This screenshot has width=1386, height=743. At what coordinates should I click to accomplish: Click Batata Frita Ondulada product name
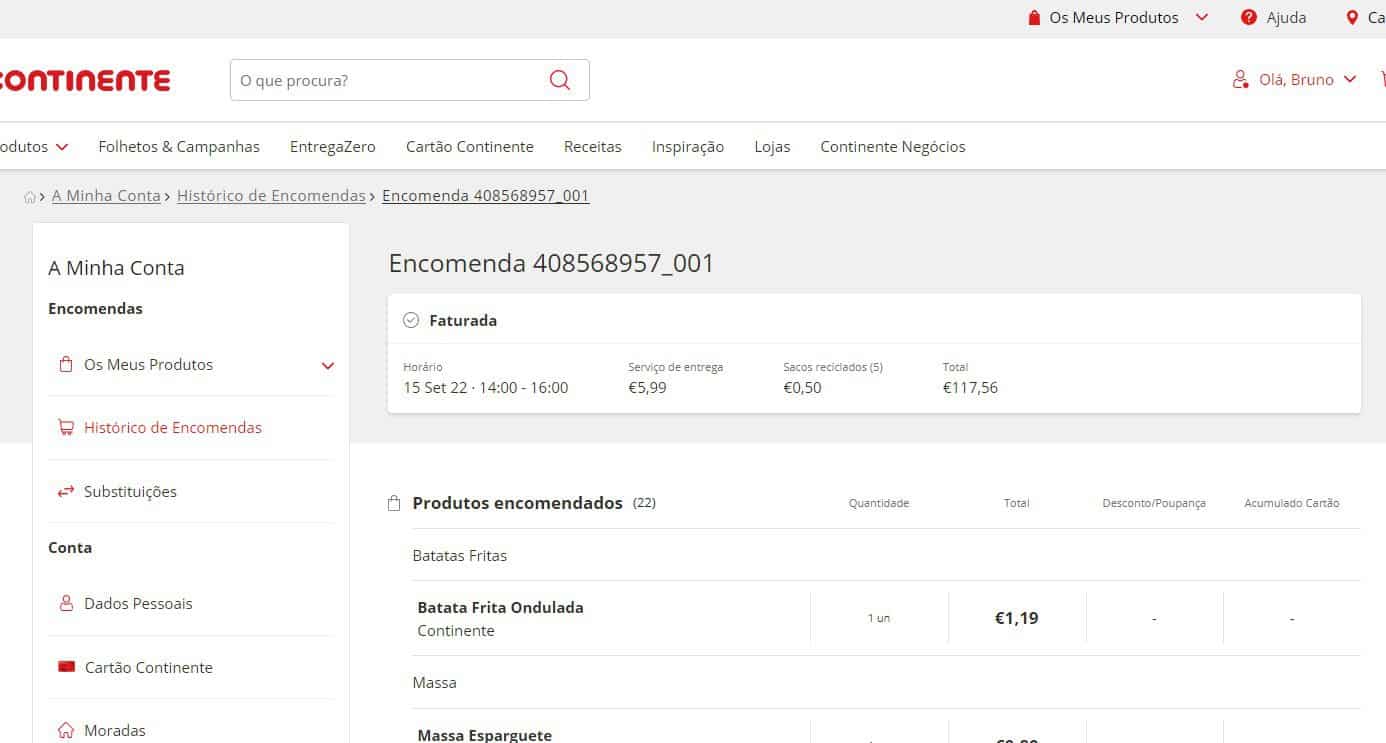pos(500,607)
